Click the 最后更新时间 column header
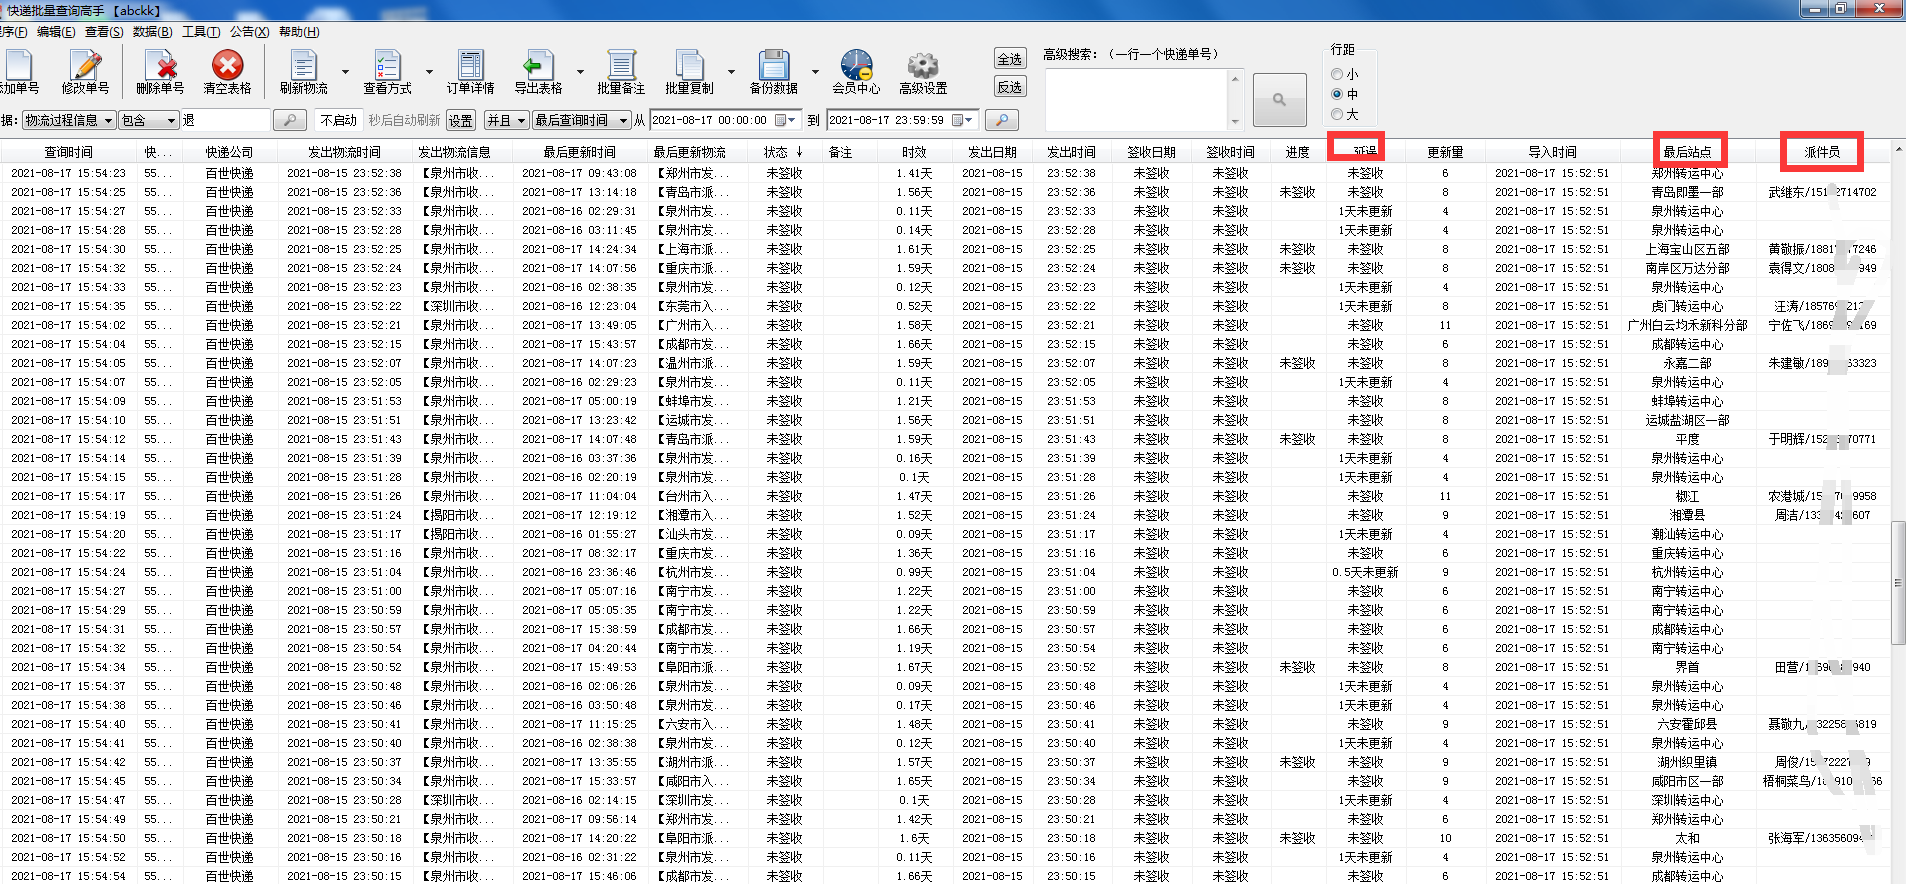Viewport: 1906px width, 884px height. point(579,152)
